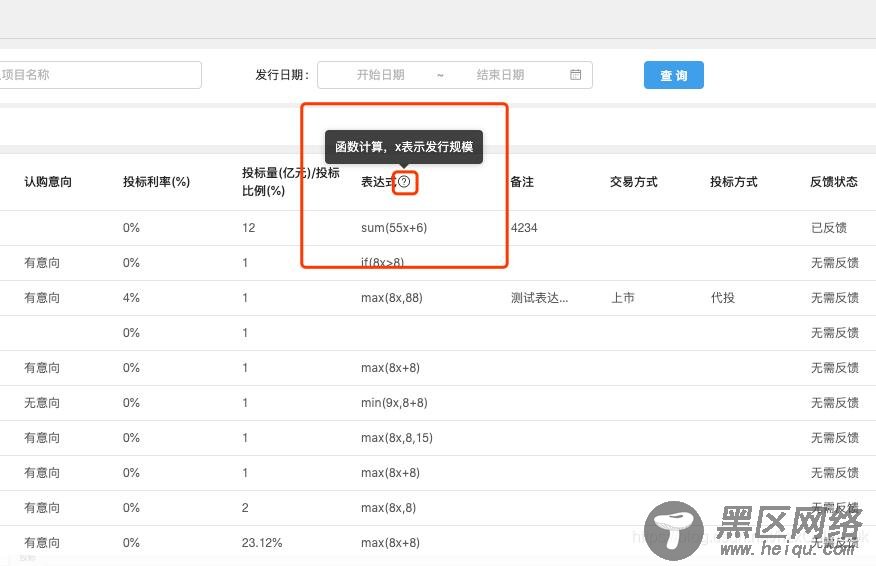Click the 反馈状态 column header

(834, 182)
